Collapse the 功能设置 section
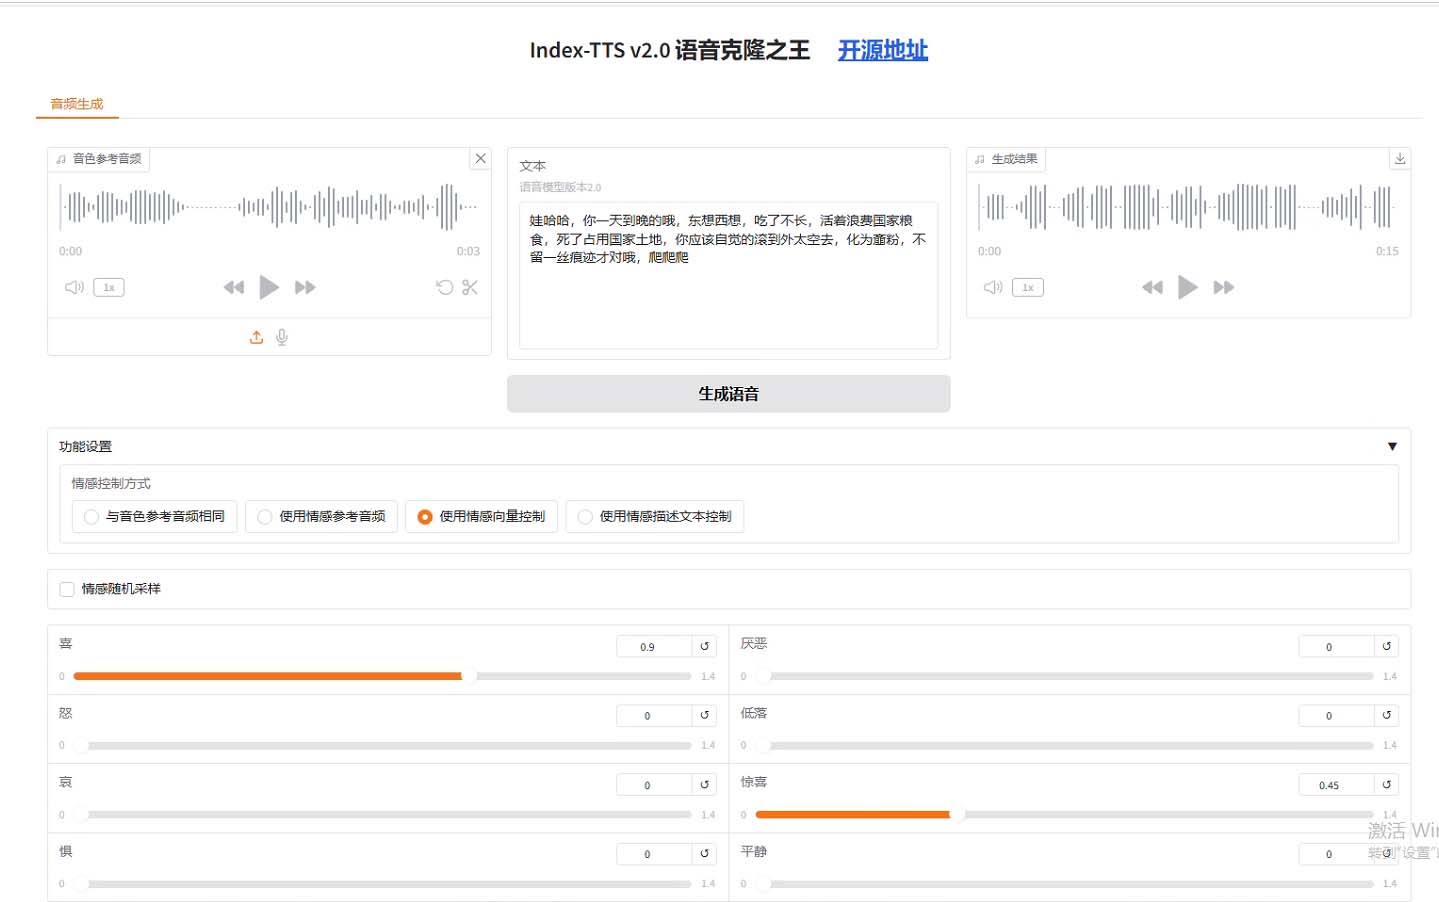1439x902 pixels. (x=1391, y=447)
